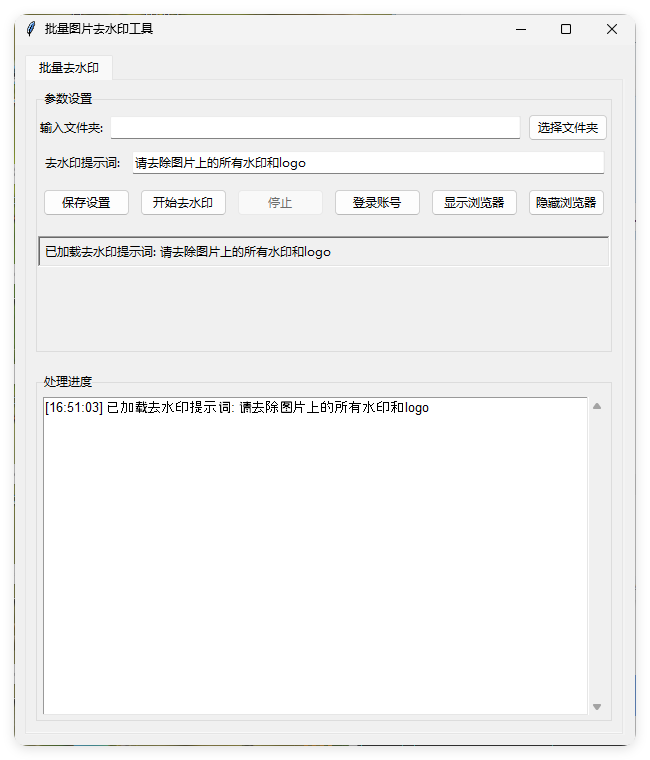The height and width of the screenshot is (760, 650).
Task: Click the 16:51:03 log entry line
Action: [237, 408]
